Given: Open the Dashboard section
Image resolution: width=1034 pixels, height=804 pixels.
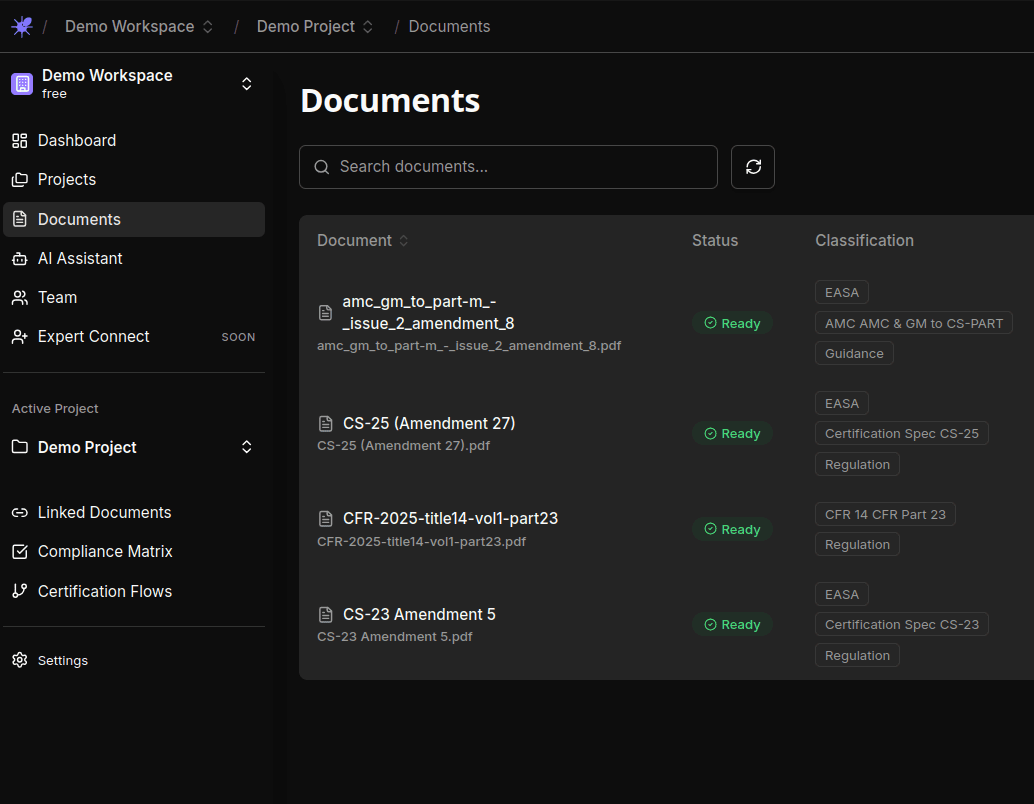Looking at the screenshot, I should (76, 140).
